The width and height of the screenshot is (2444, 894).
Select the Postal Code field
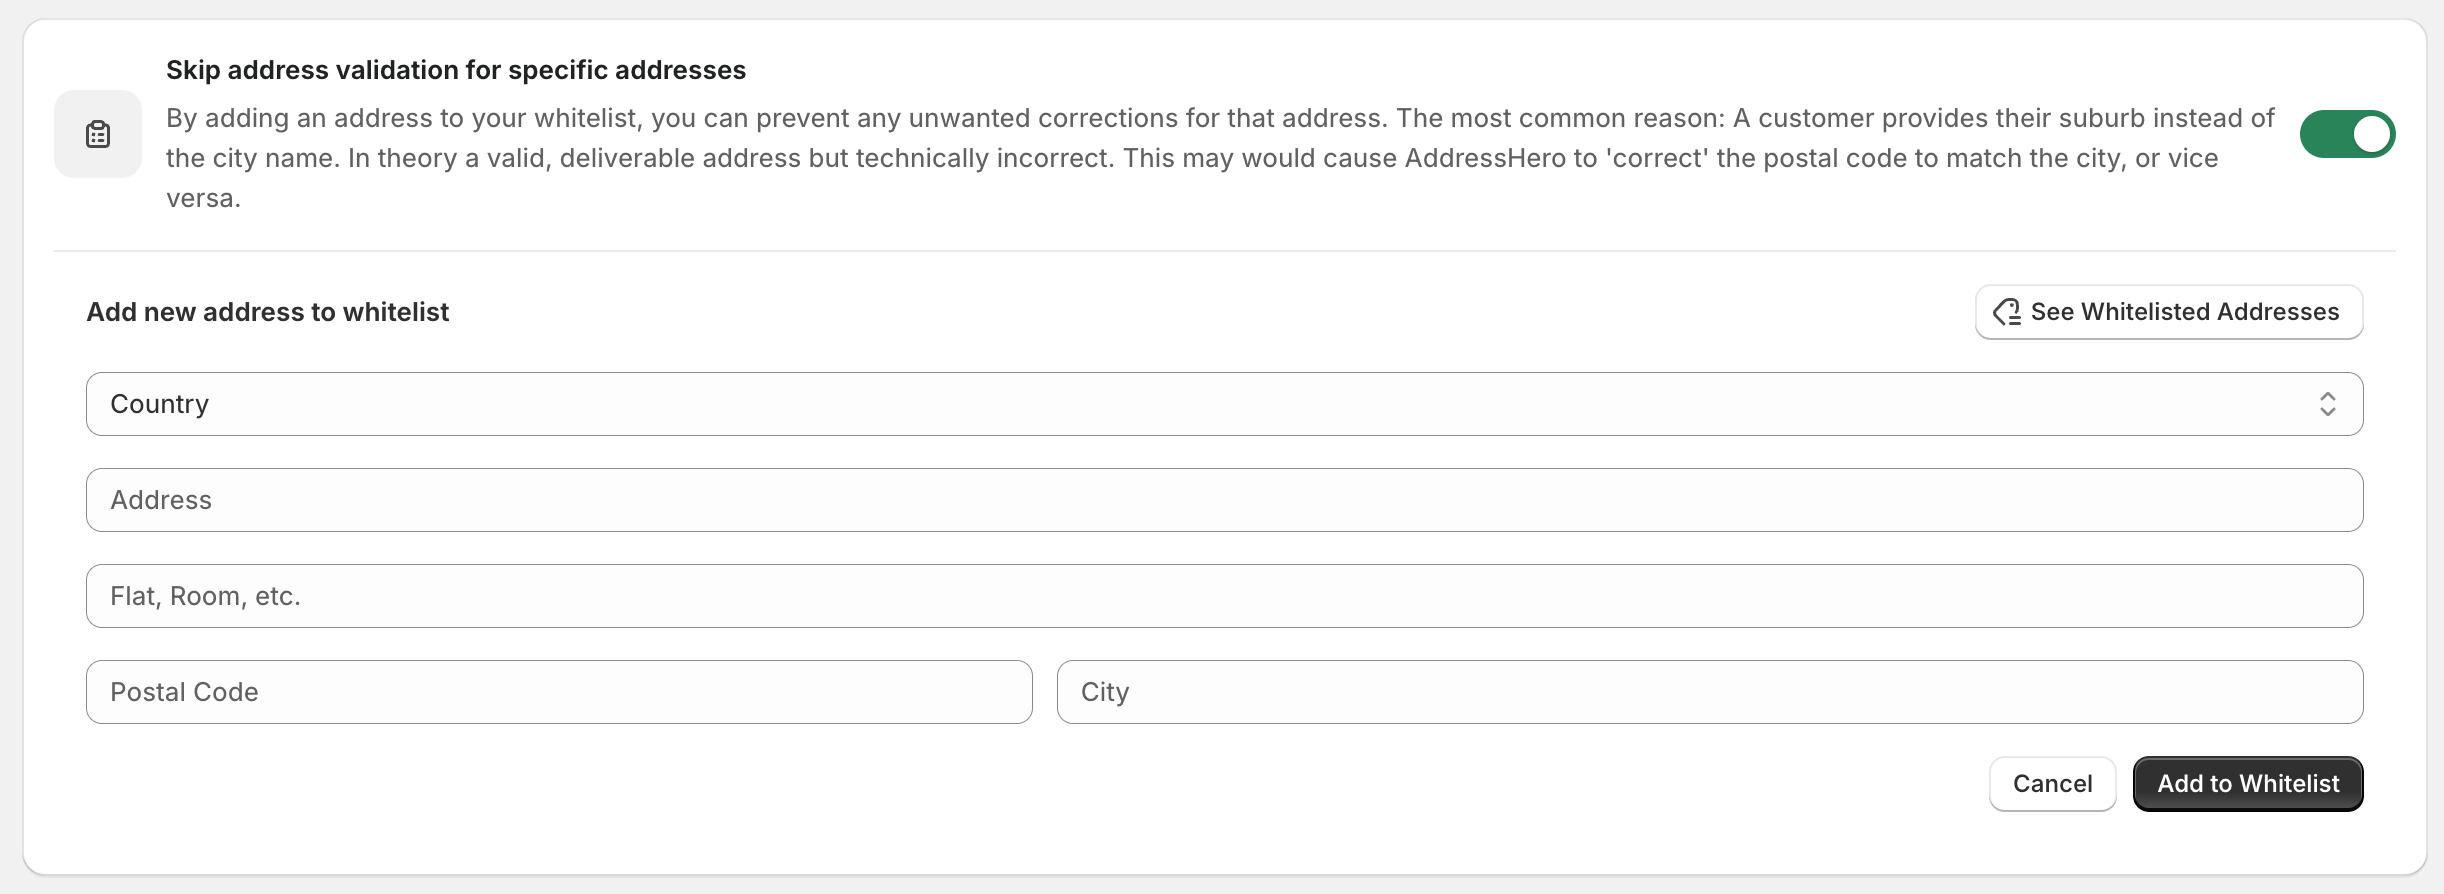tap(559, 692)
